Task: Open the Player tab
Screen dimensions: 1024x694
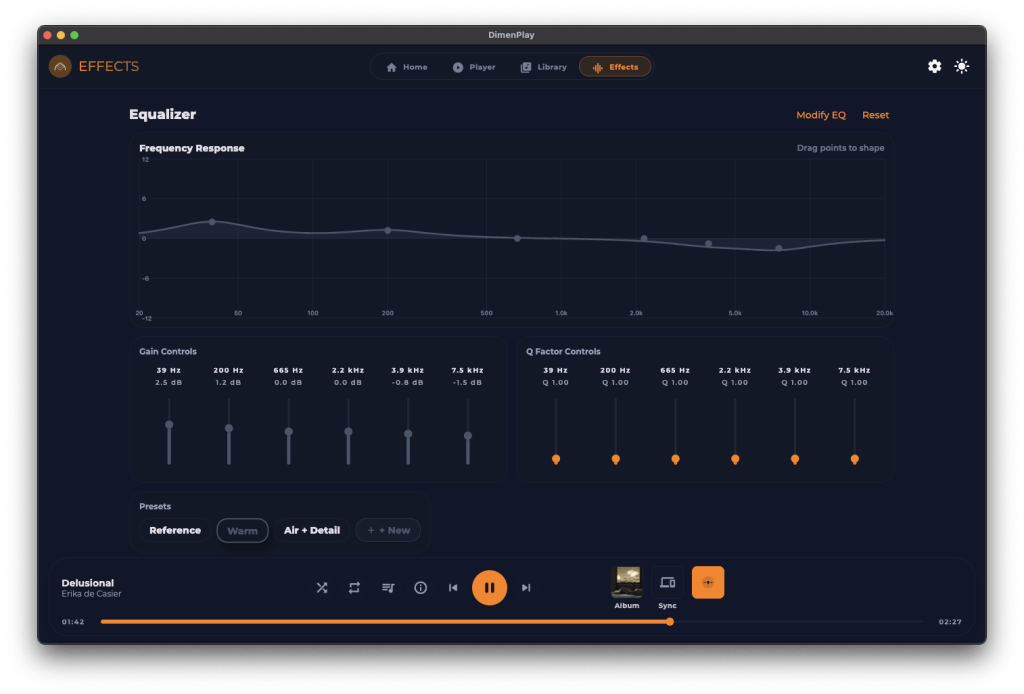Action: coord(473,67)
